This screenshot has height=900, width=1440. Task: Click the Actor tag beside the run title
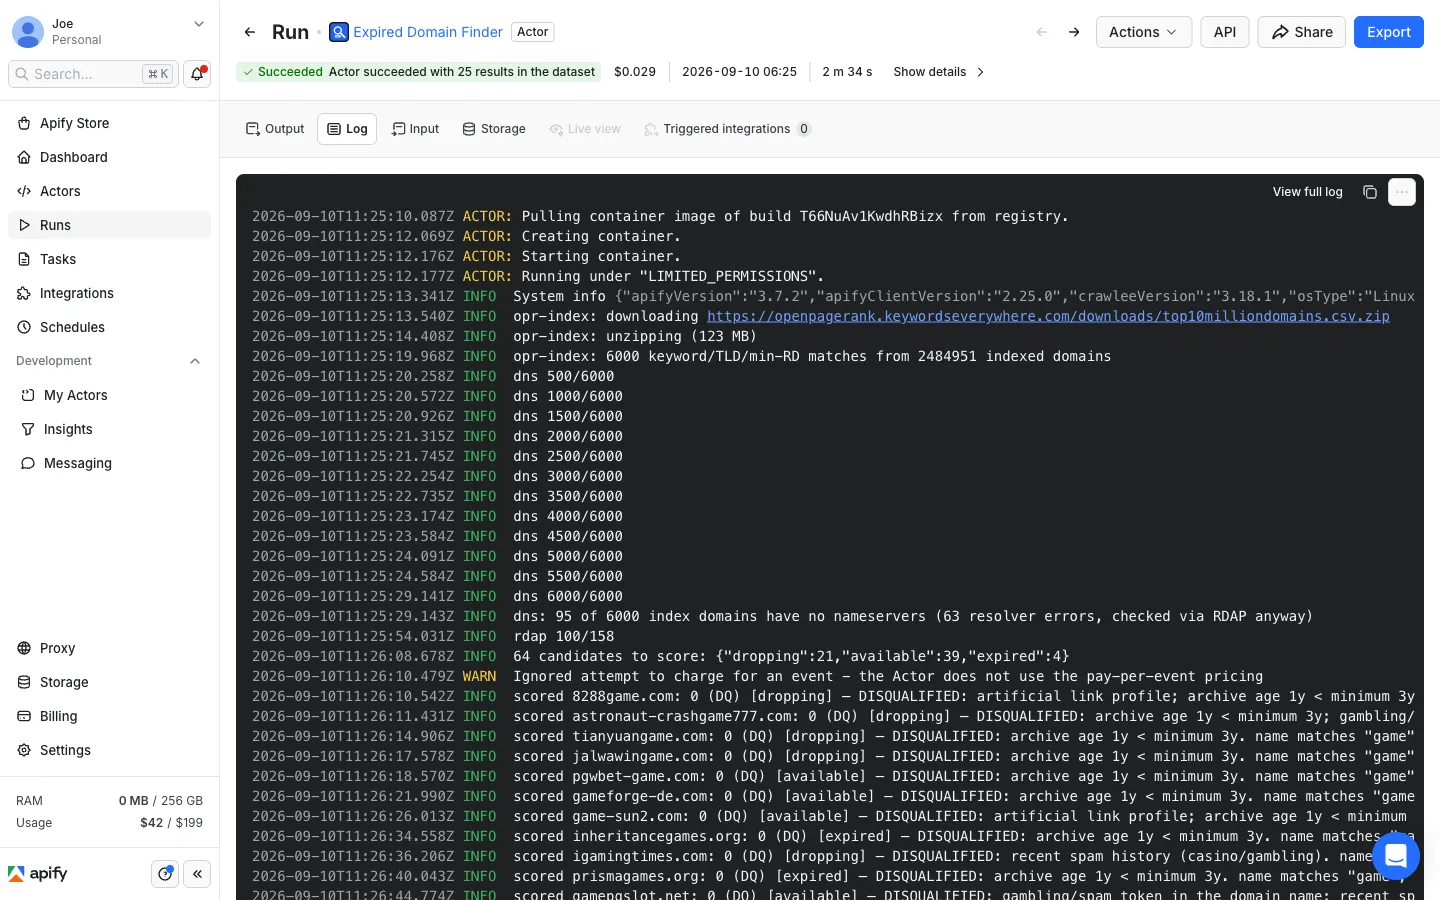(x=533, y=32)
